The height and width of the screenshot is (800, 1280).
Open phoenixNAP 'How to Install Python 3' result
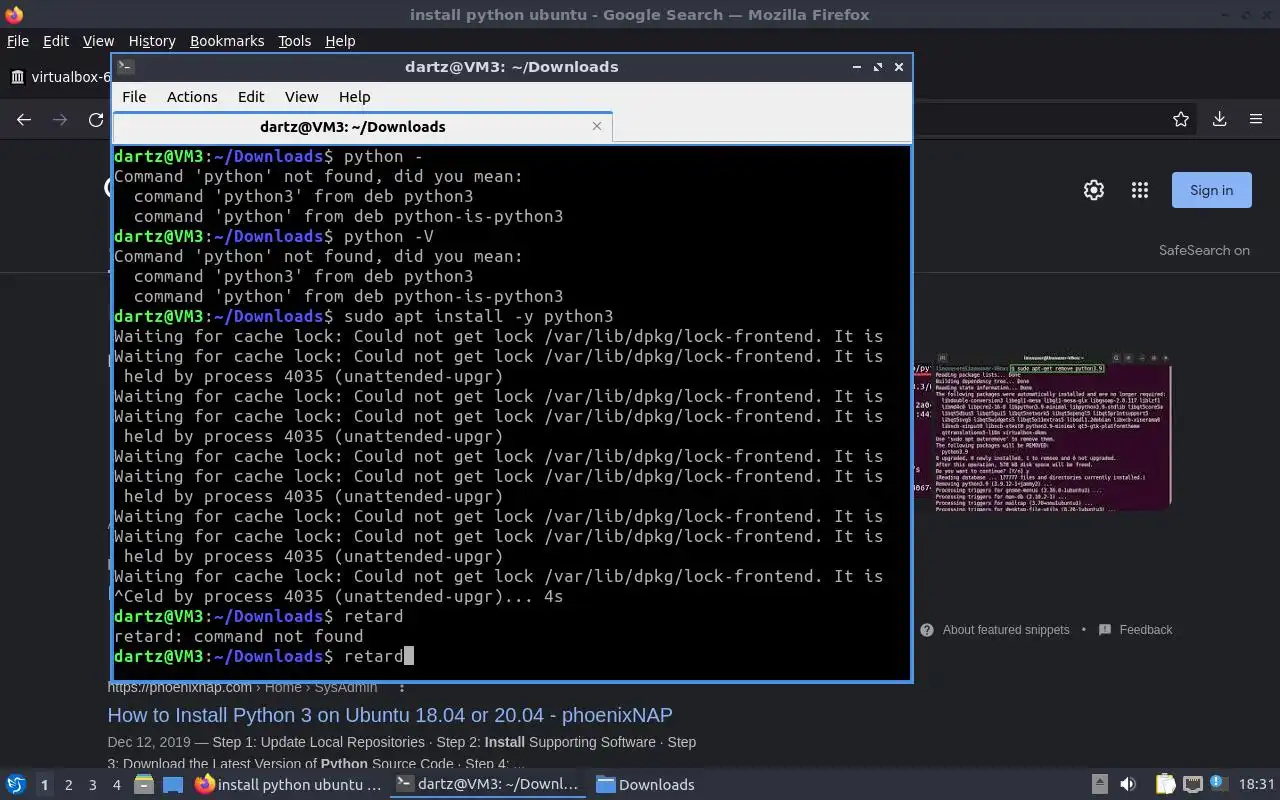click(x=390, y=715)
